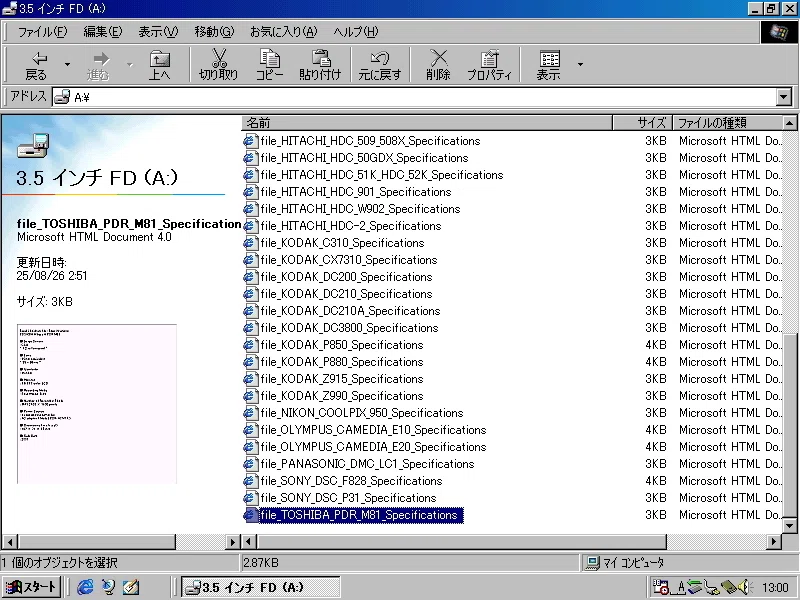Click file name file_OLYMPUS_CAMEDIA_E10_Specifications
This screenshot has height=600, width=800.
[x=373, y=430]
